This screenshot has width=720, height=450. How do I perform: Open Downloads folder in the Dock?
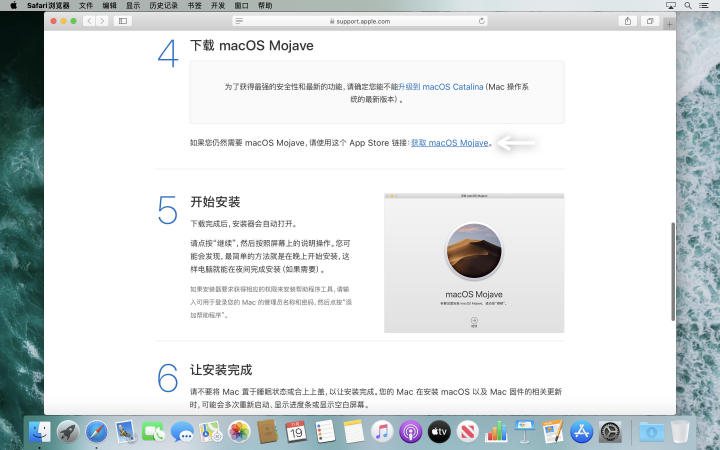[652, 432]
